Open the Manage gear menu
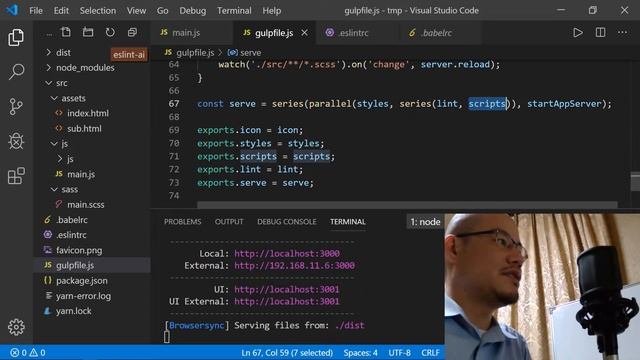Image resolution: width=640 pixels, height=360 pixels. pyautogui.click(x=16, y=327)
